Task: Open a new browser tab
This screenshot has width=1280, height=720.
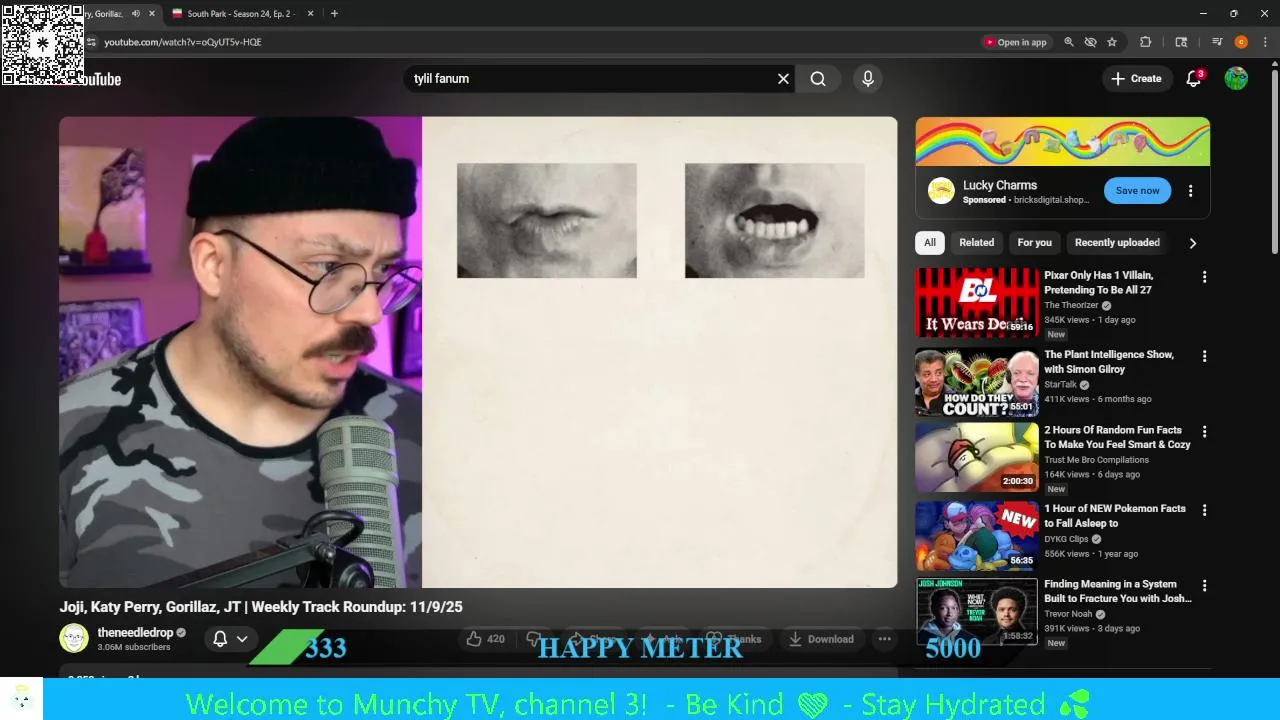Action: click(x=334, y=14)
